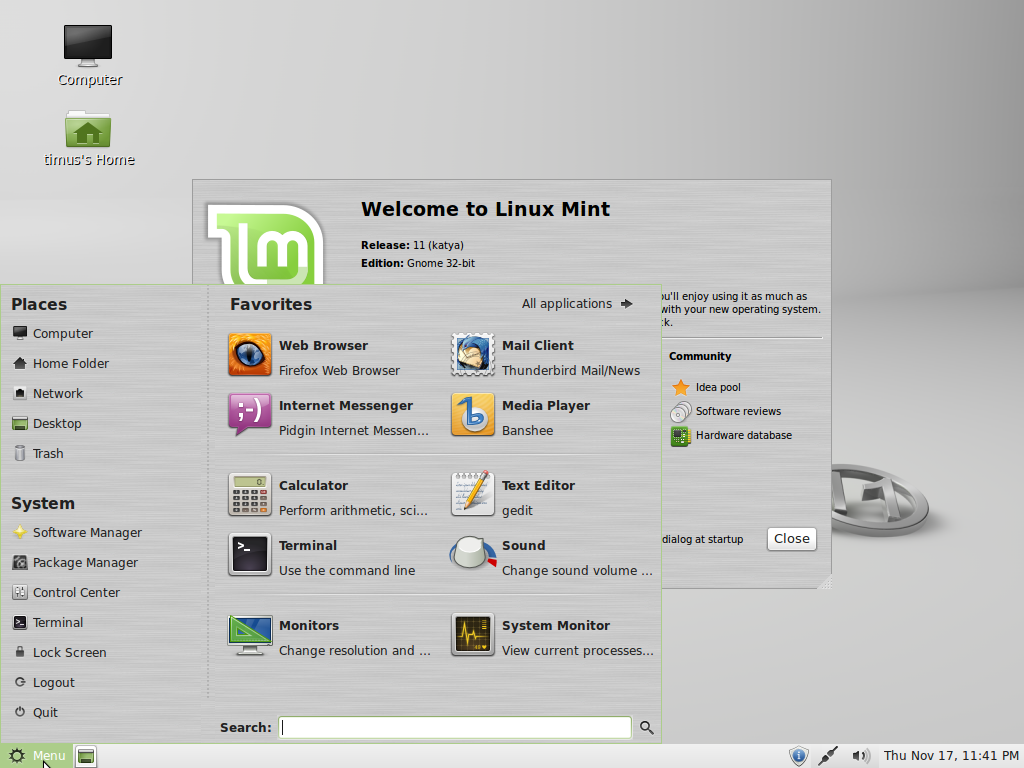
Task: Toggle the Menu button in panel
Action: (x=37, y=756)
